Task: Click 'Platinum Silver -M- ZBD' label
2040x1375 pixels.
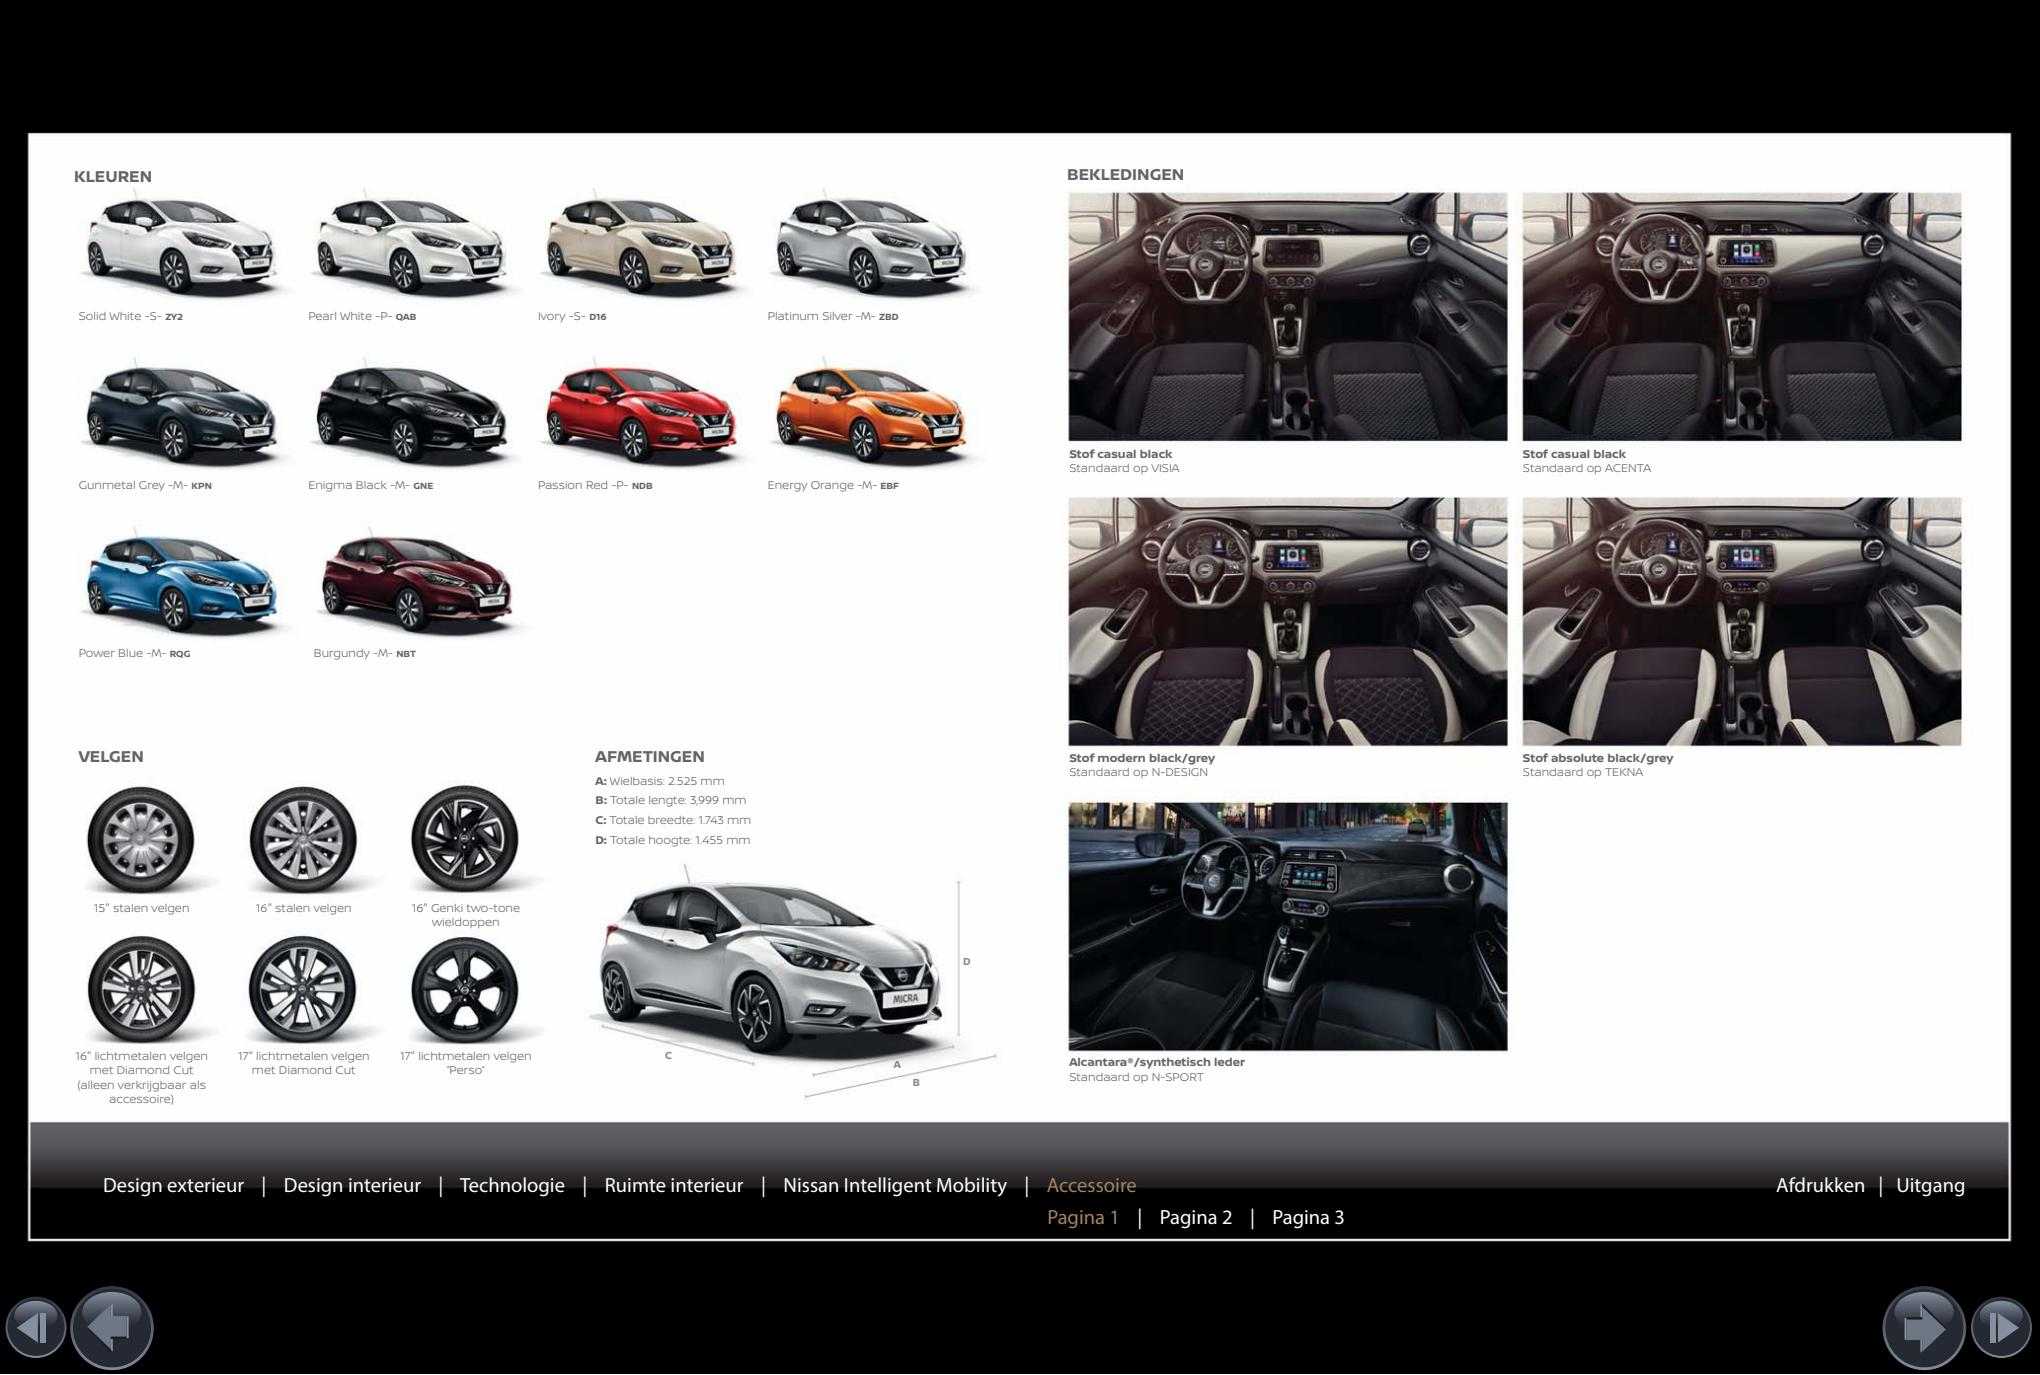Action: [833, 316]
